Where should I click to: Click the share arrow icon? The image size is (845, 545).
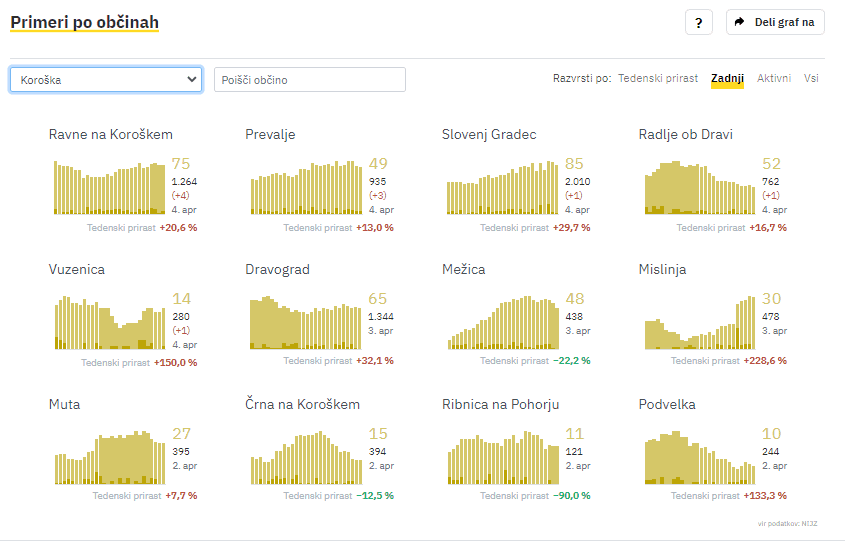click(741, 22)
